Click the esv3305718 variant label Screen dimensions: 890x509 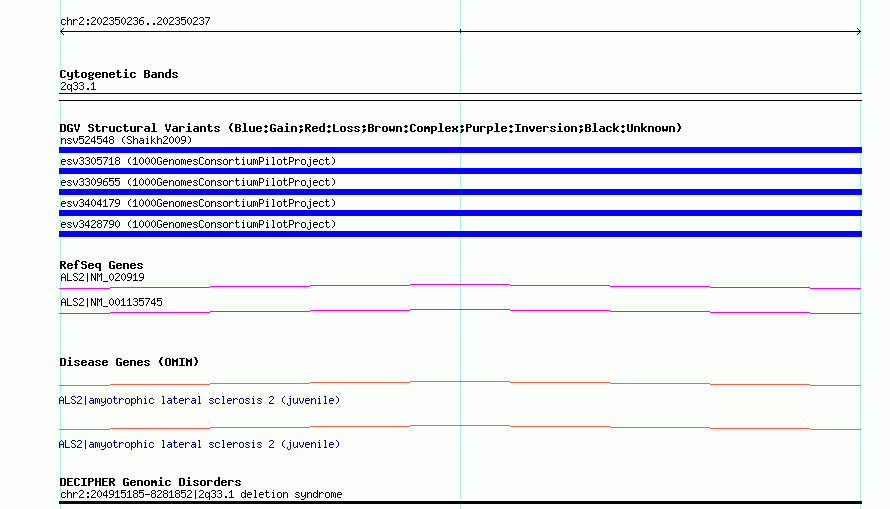click(x=198, y=161)
